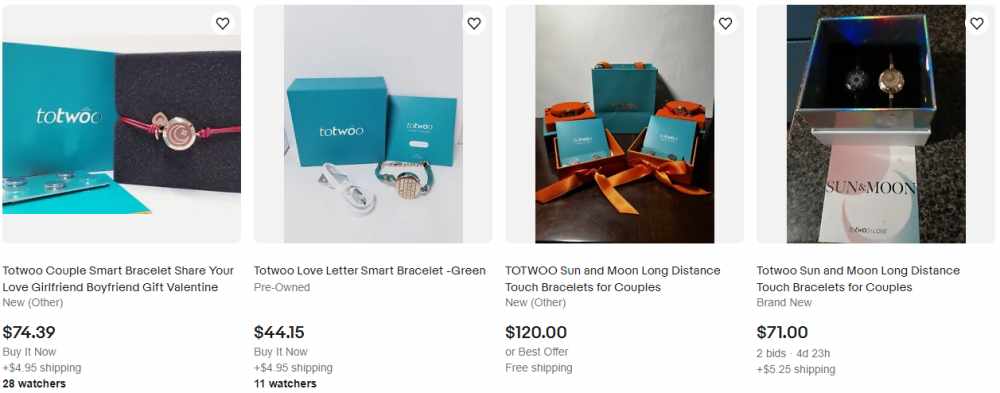Screen dimensions: 1000x393
Task: Watch the $120.00 TOTWOO Sun and Moon listing
Action: pyautogui.click(x=725, y=24)
